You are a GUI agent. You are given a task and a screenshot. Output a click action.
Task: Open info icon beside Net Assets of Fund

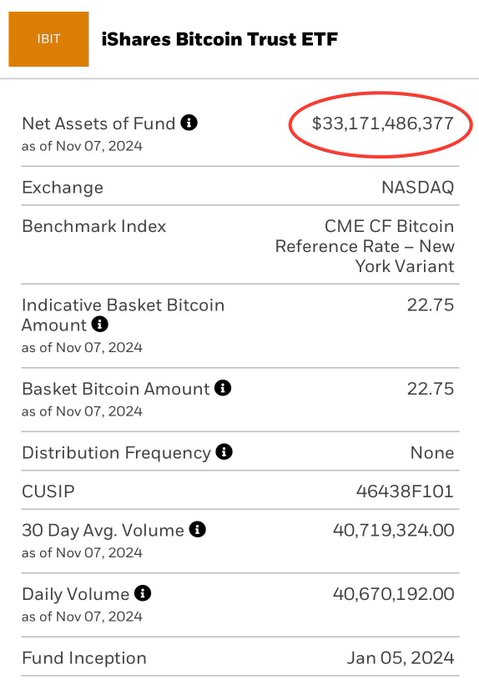(x=189, y=123)
